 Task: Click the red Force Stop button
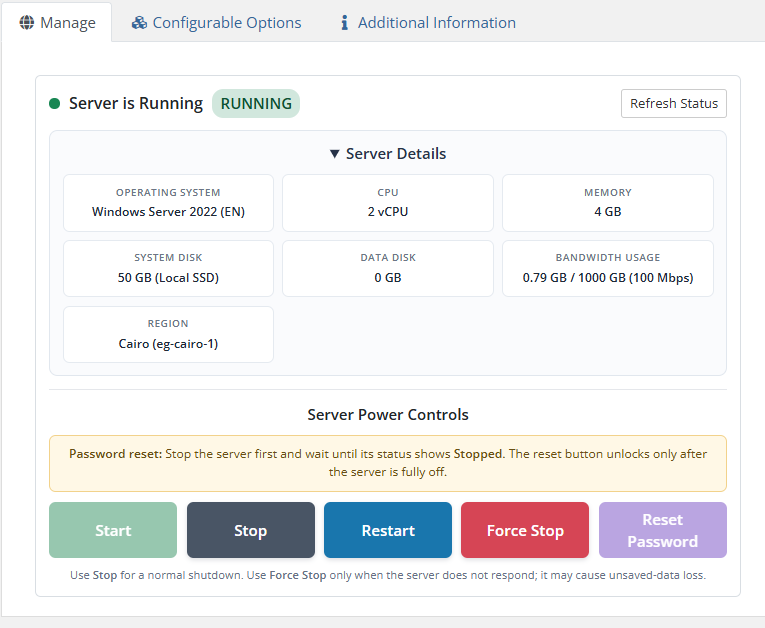525,530
